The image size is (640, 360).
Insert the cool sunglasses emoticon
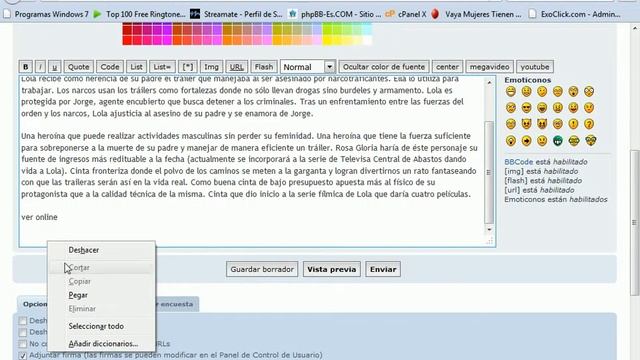coord(527,108)
